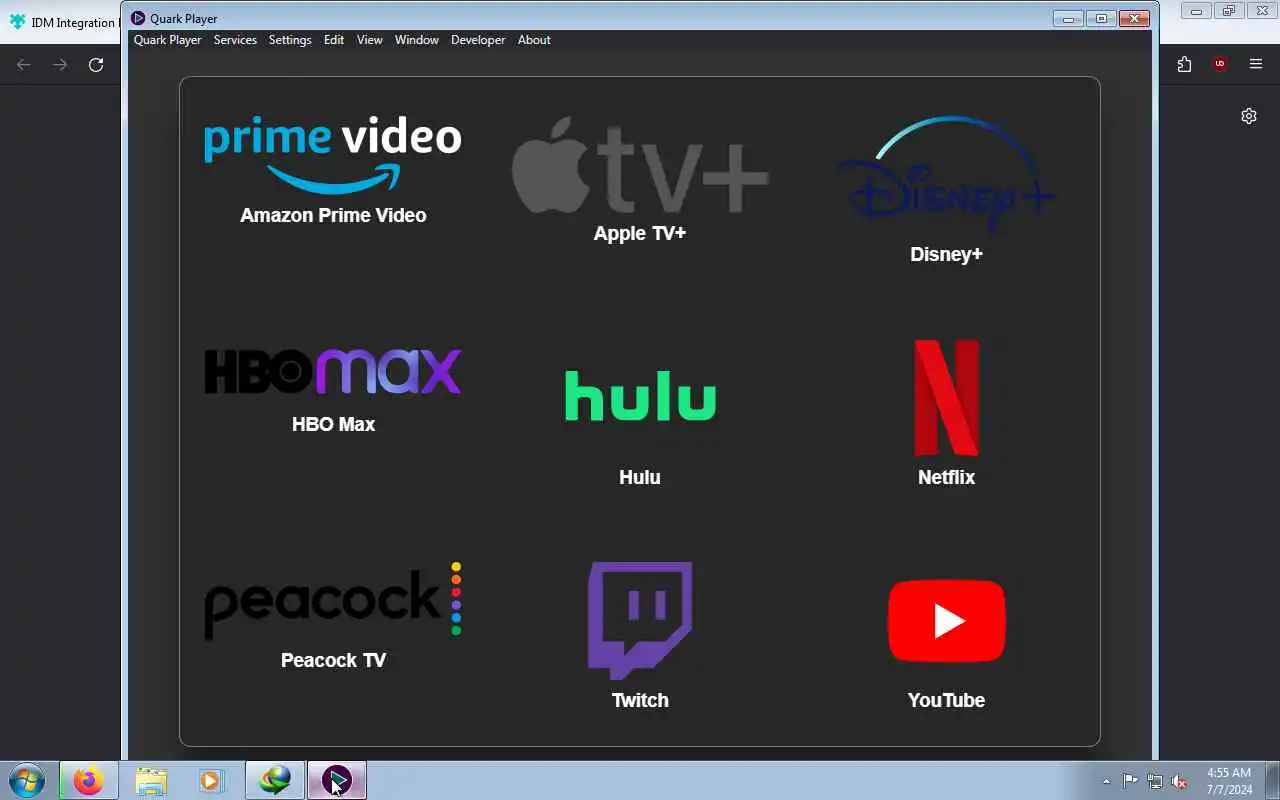The width and height of the screenshot is (1280, 800).
Task: Maximize the Quark Player window
Action: click(1101, 18)
